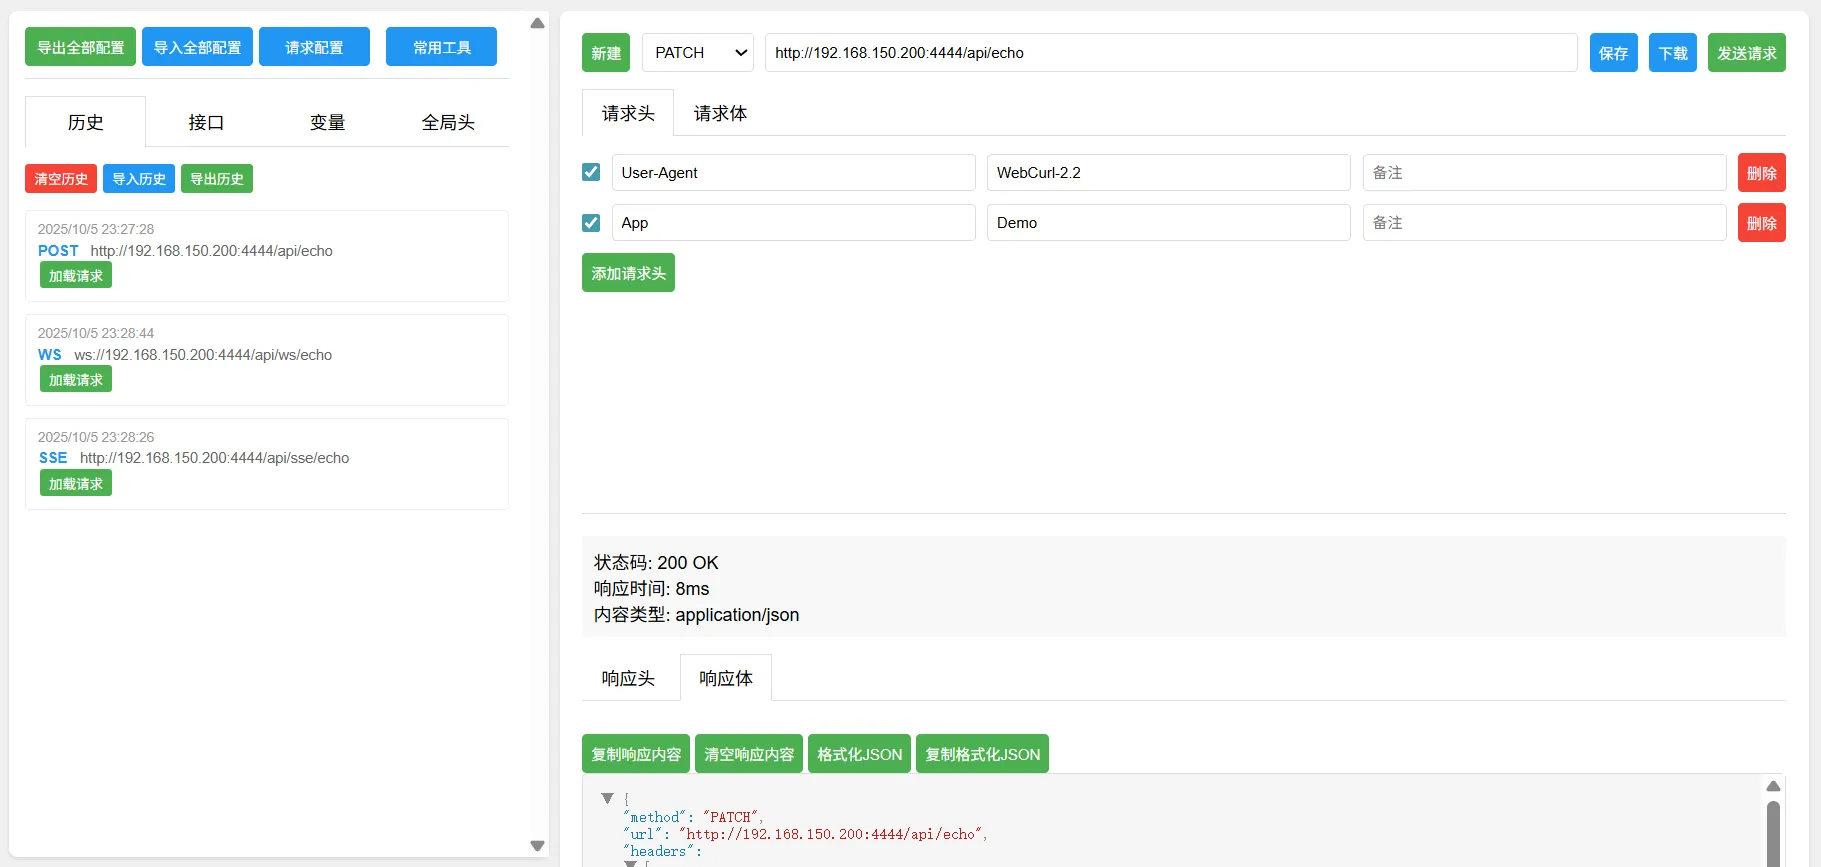This screenshot has height=867, width=1821.
Task: Select the 接口 tab in sidebar
Action: [206, 122]
